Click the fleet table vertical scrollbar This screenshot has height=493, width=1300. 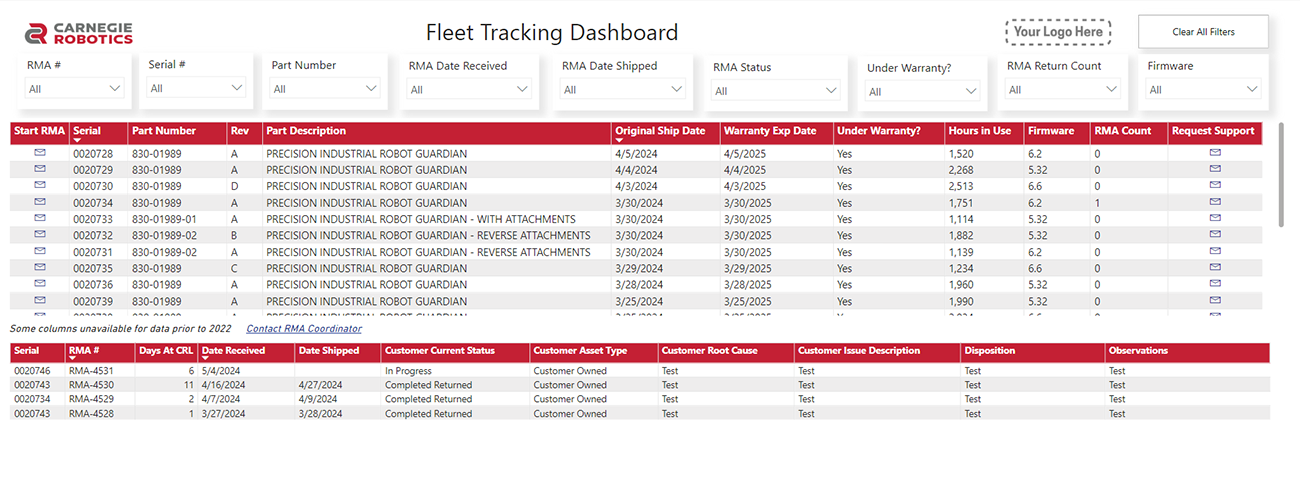coord(1282,176)
